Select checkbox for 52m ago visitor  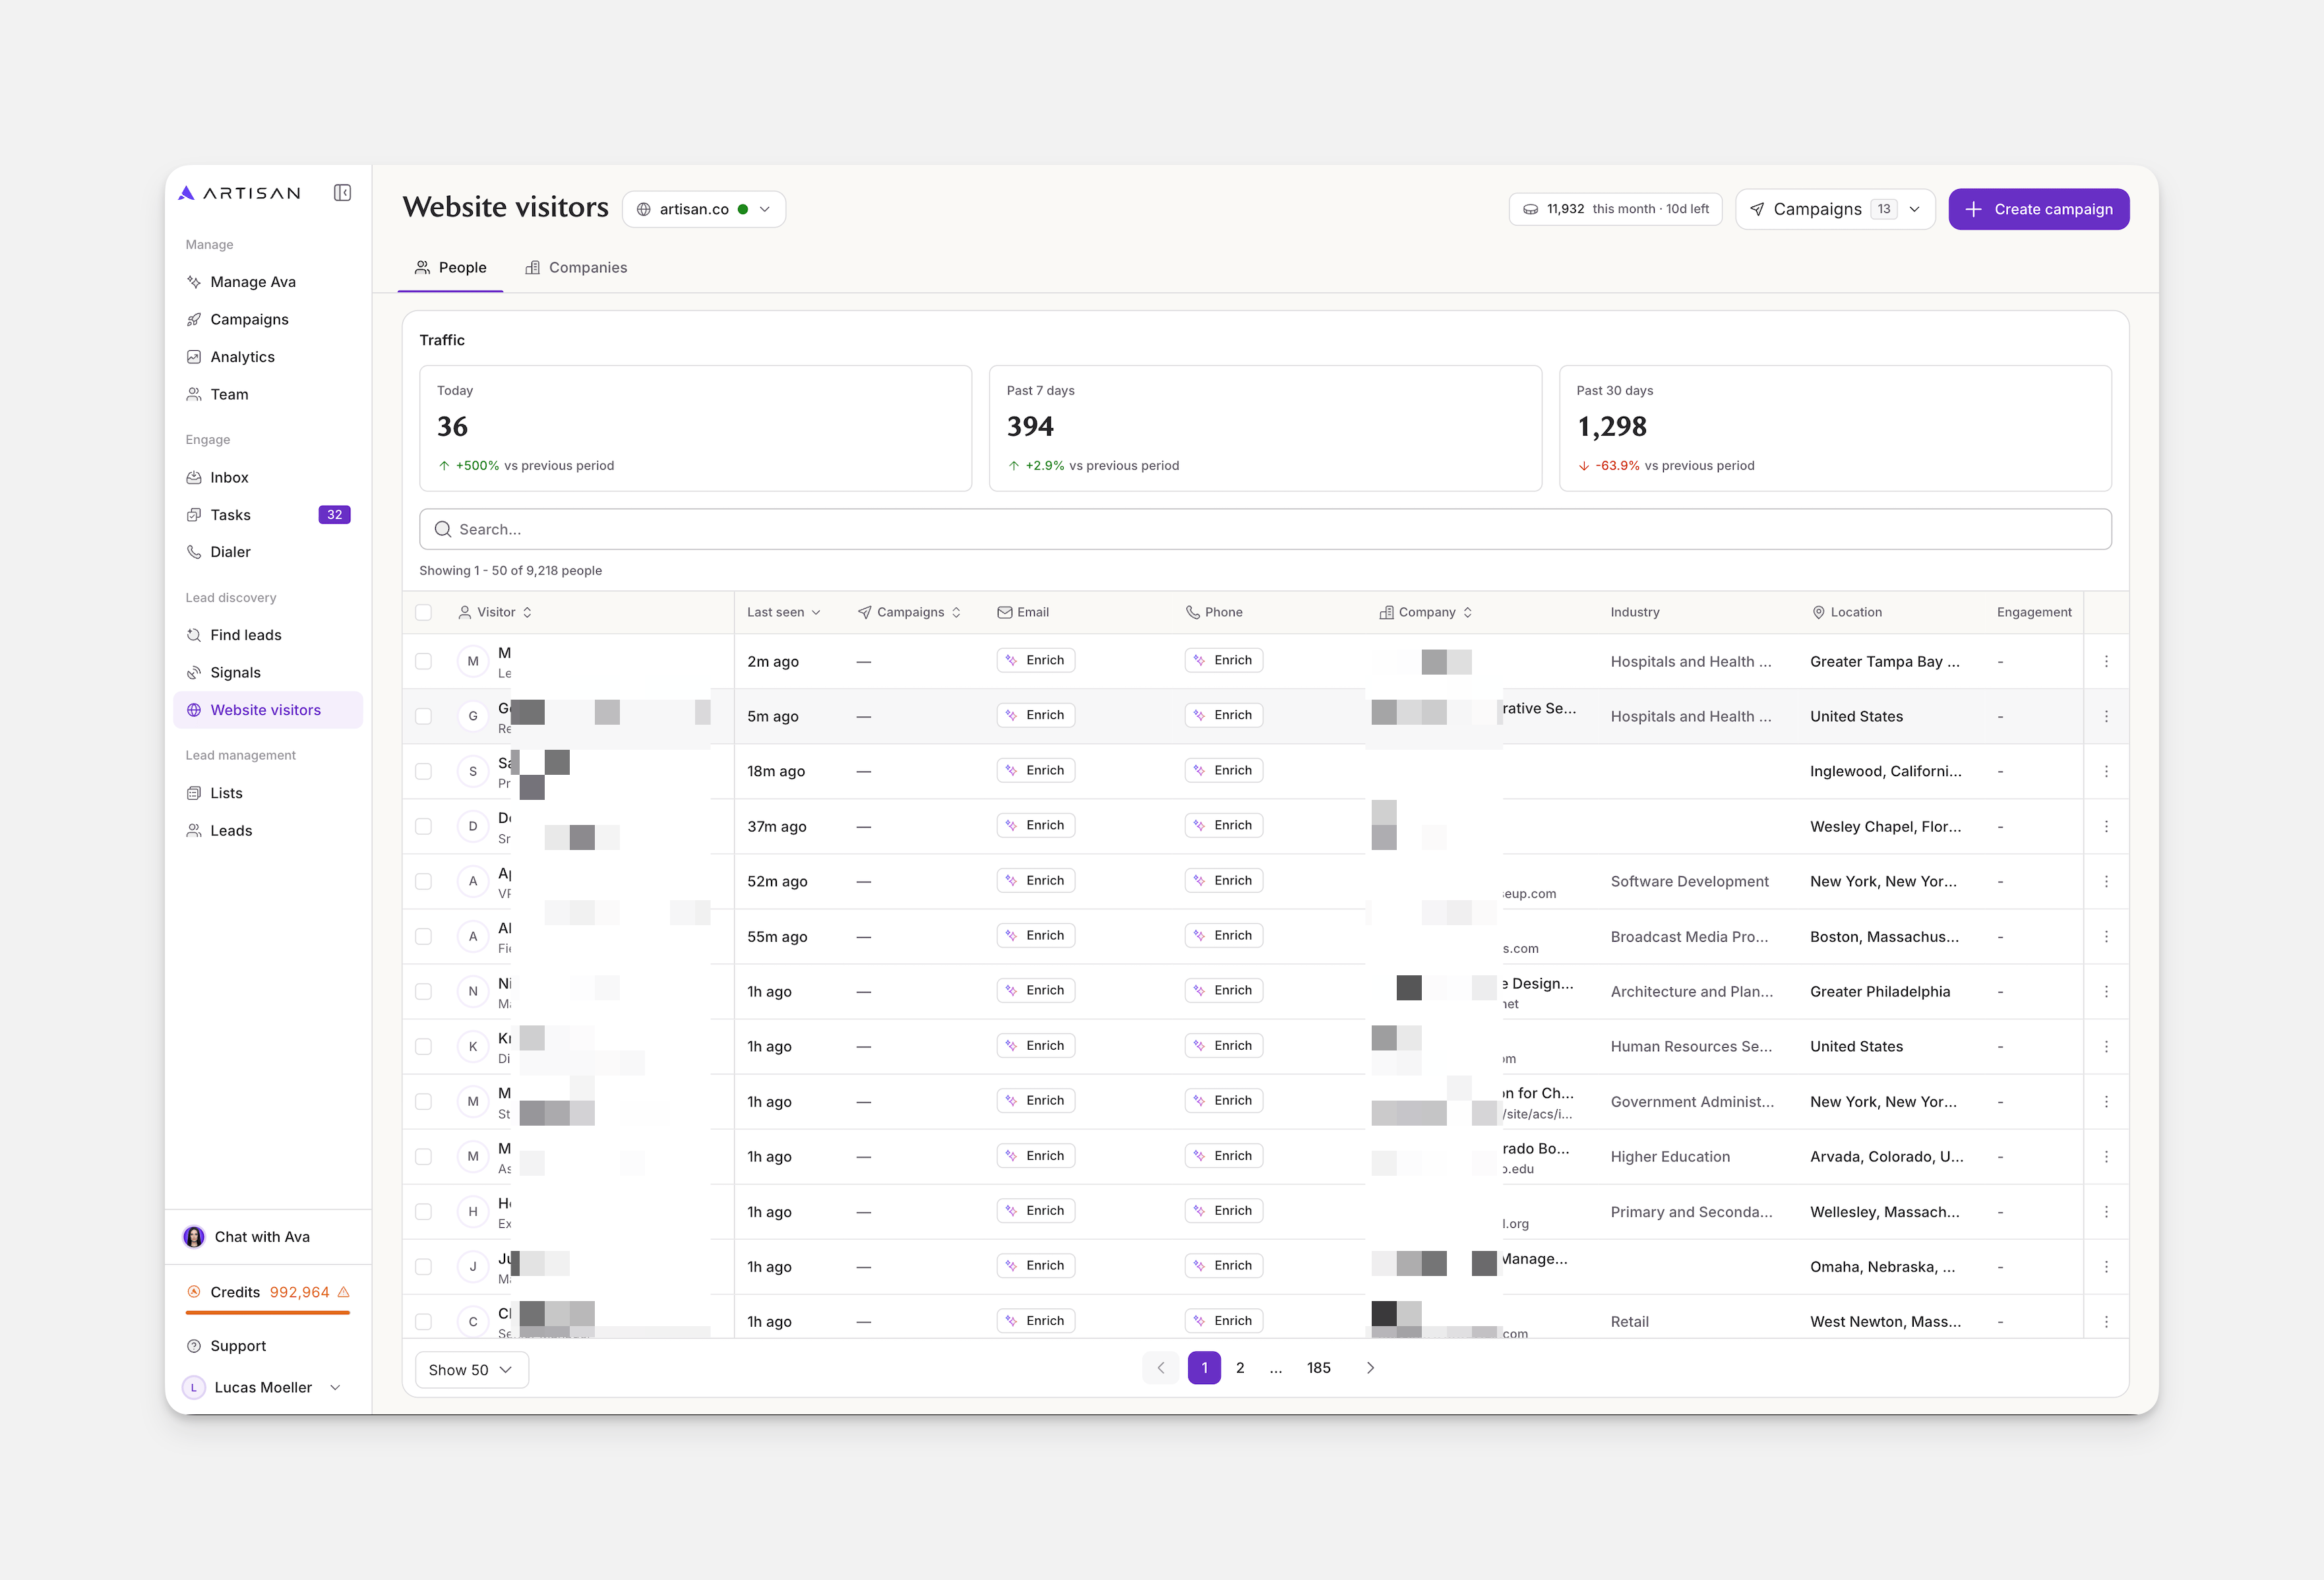pos(424,881)
